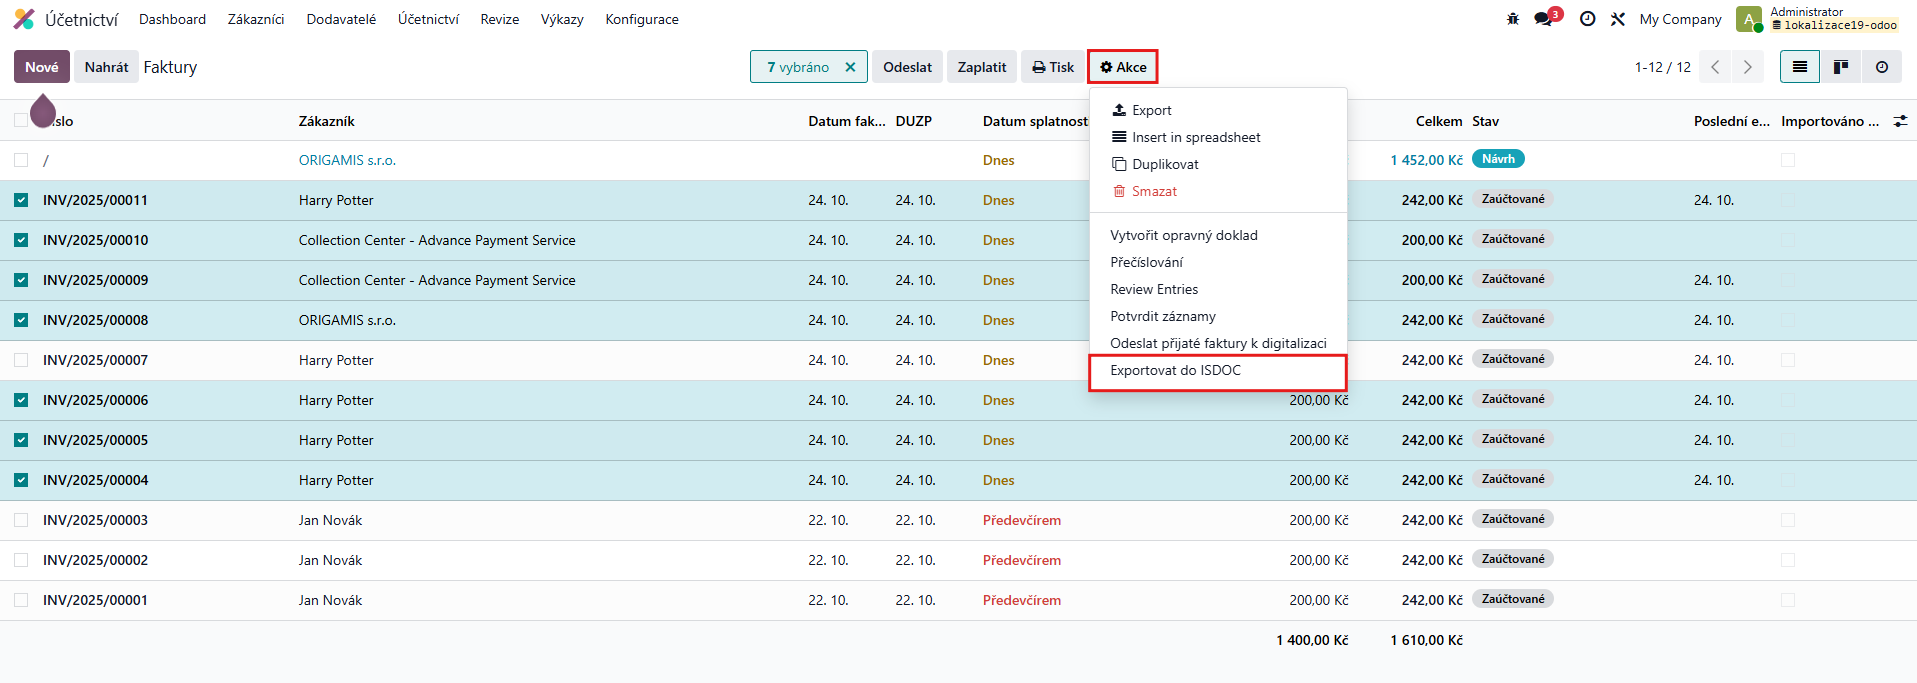
Task: Open the ORIGAMIS s.r.o. draft link
Action: [347, 160]
